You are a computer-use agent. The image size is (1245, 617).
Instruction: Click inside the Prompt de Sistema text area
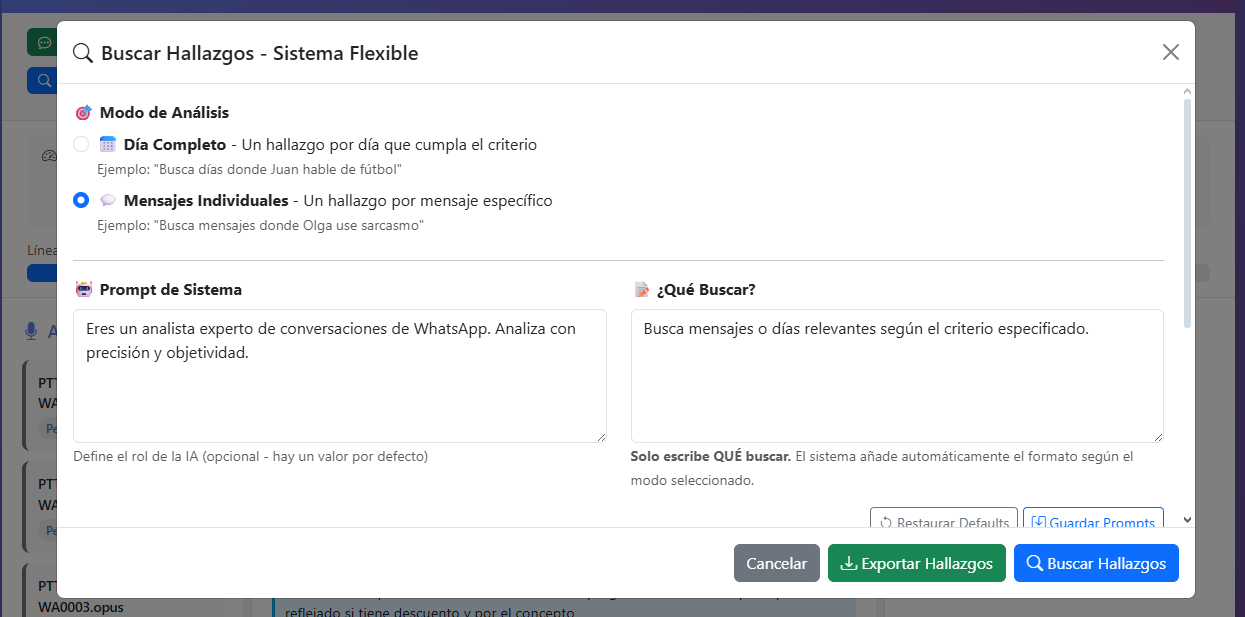pyautogui.click(x=340, y=375)
